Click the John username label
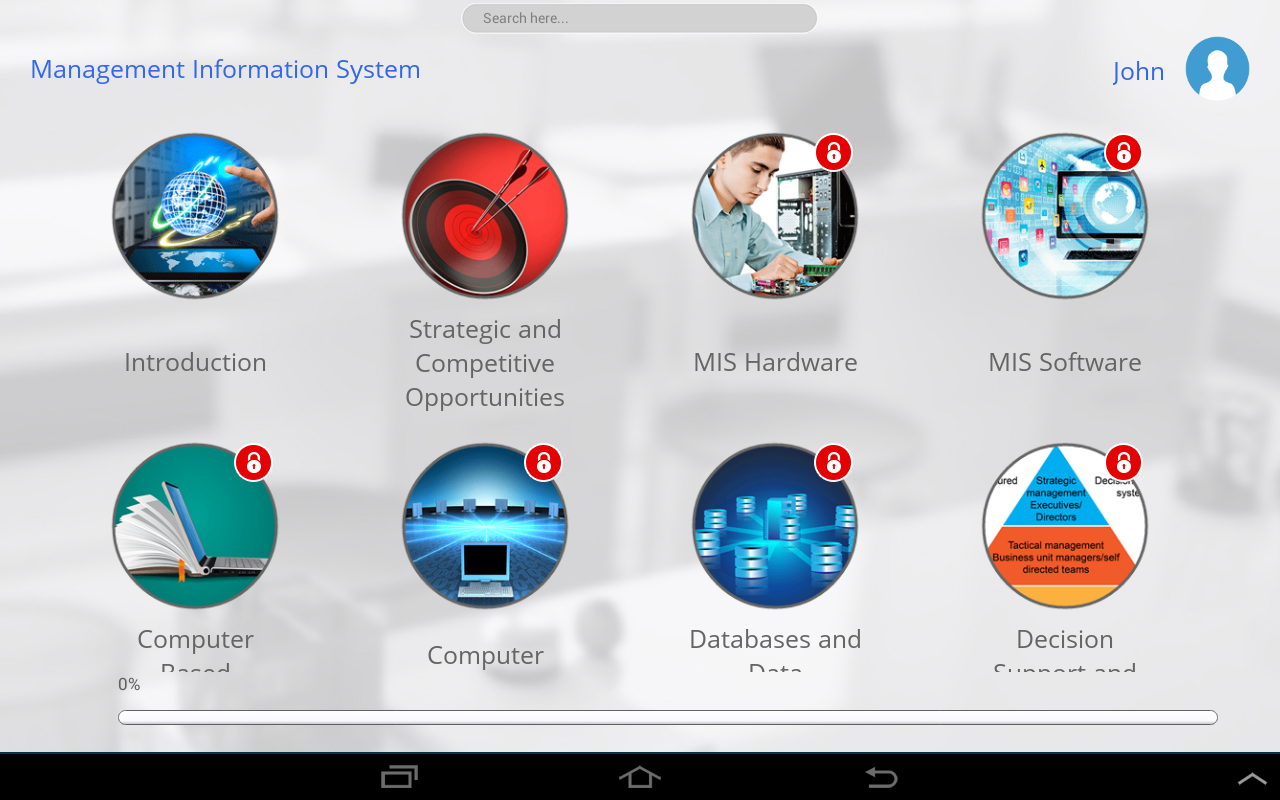The image size is (1280, 800). 1138,72
